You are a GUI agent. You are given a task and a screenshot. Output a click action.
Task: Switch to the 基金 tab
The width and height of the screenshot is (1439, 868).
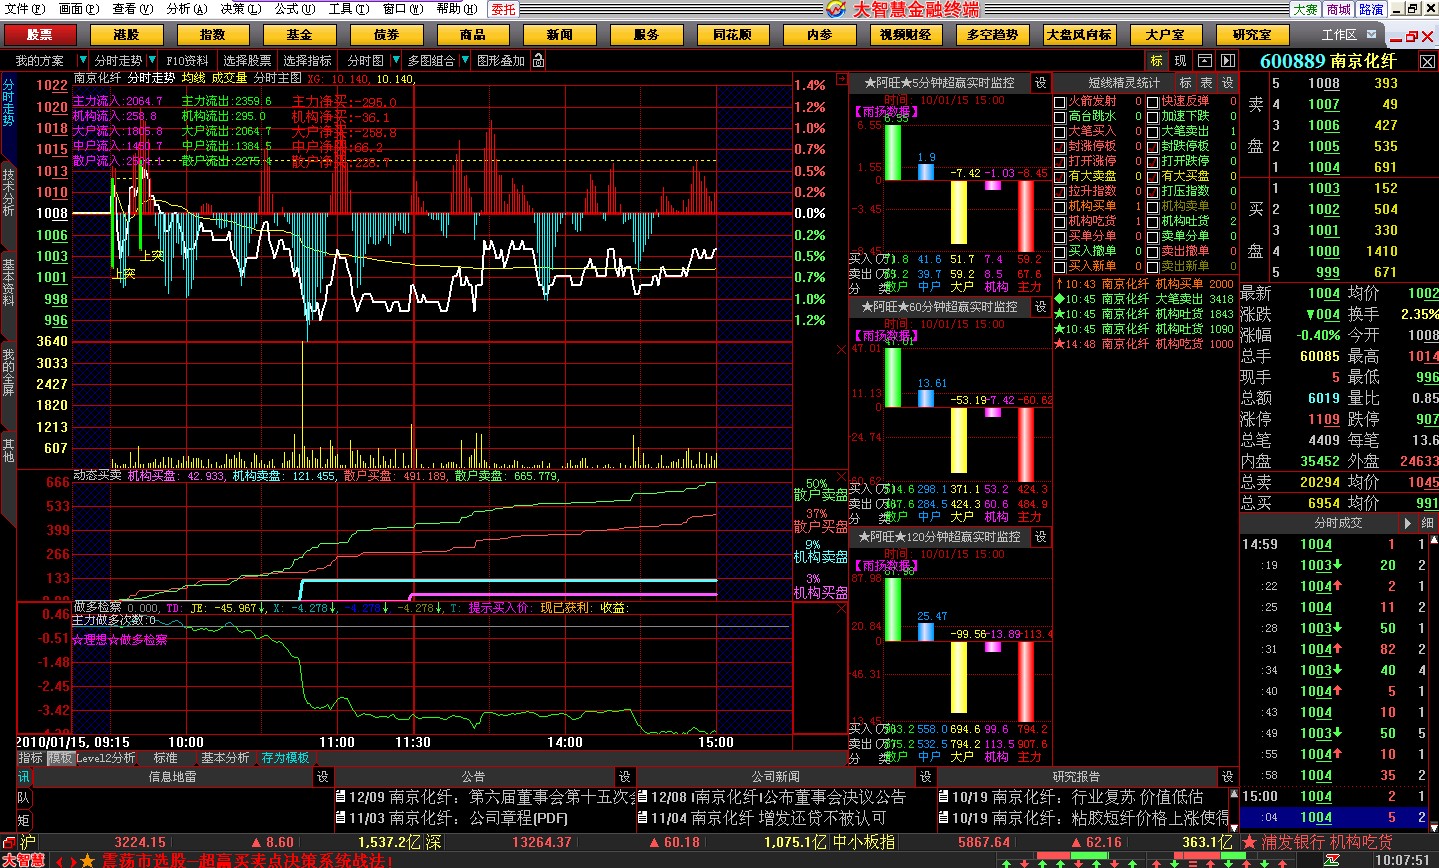[299, 35]
